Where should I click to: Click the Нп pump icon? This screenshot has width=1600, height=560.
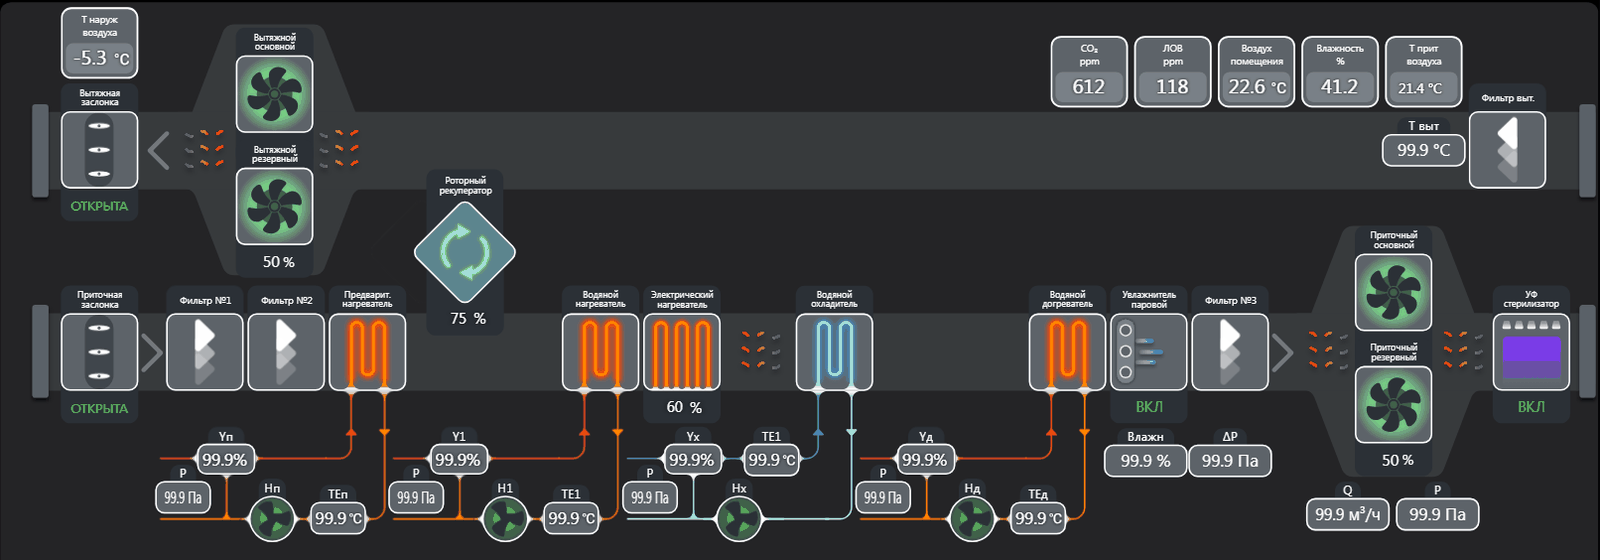pyautogui.click(x=272, y=519)
